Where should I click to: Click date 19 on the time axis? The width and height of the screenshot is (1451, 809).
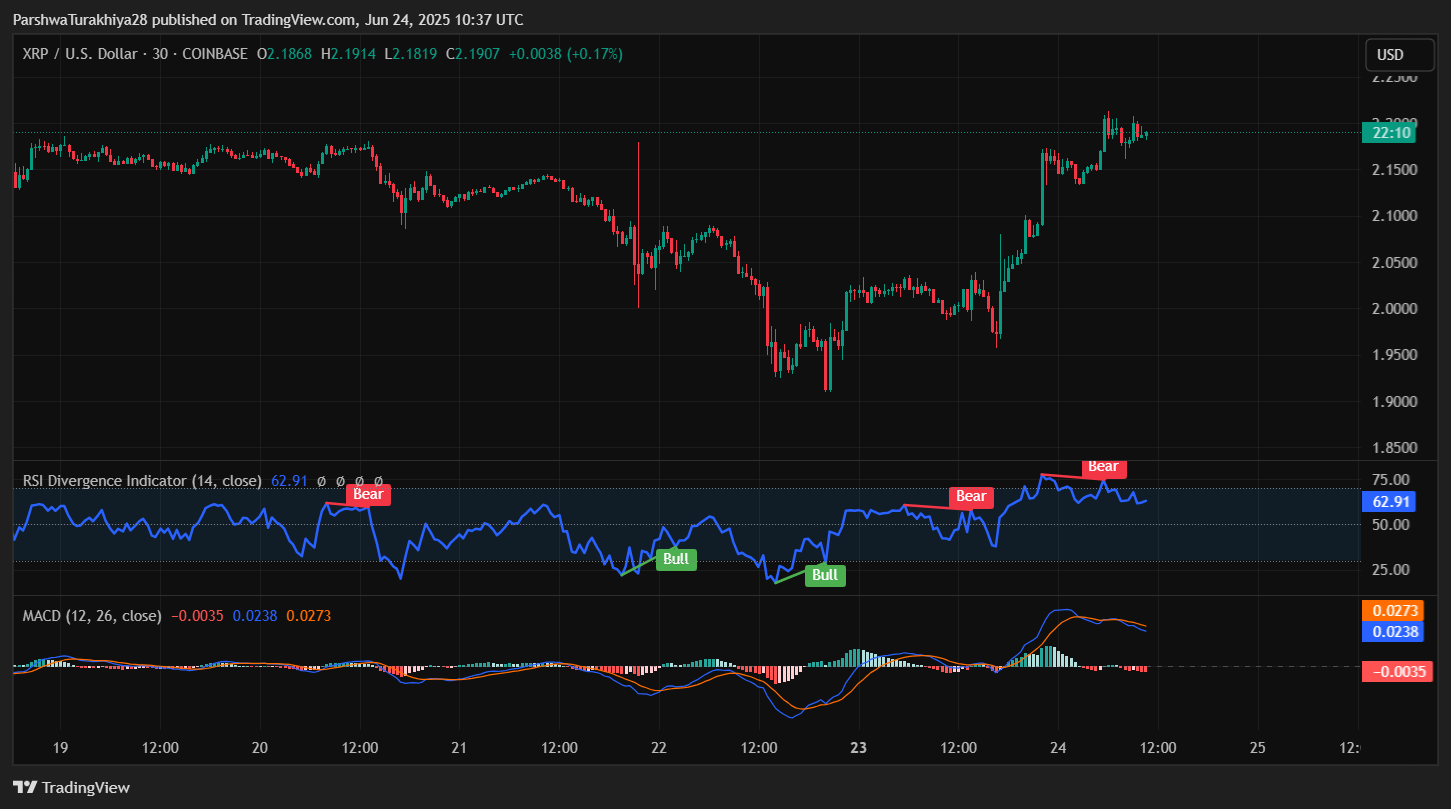tap(60, 747)
